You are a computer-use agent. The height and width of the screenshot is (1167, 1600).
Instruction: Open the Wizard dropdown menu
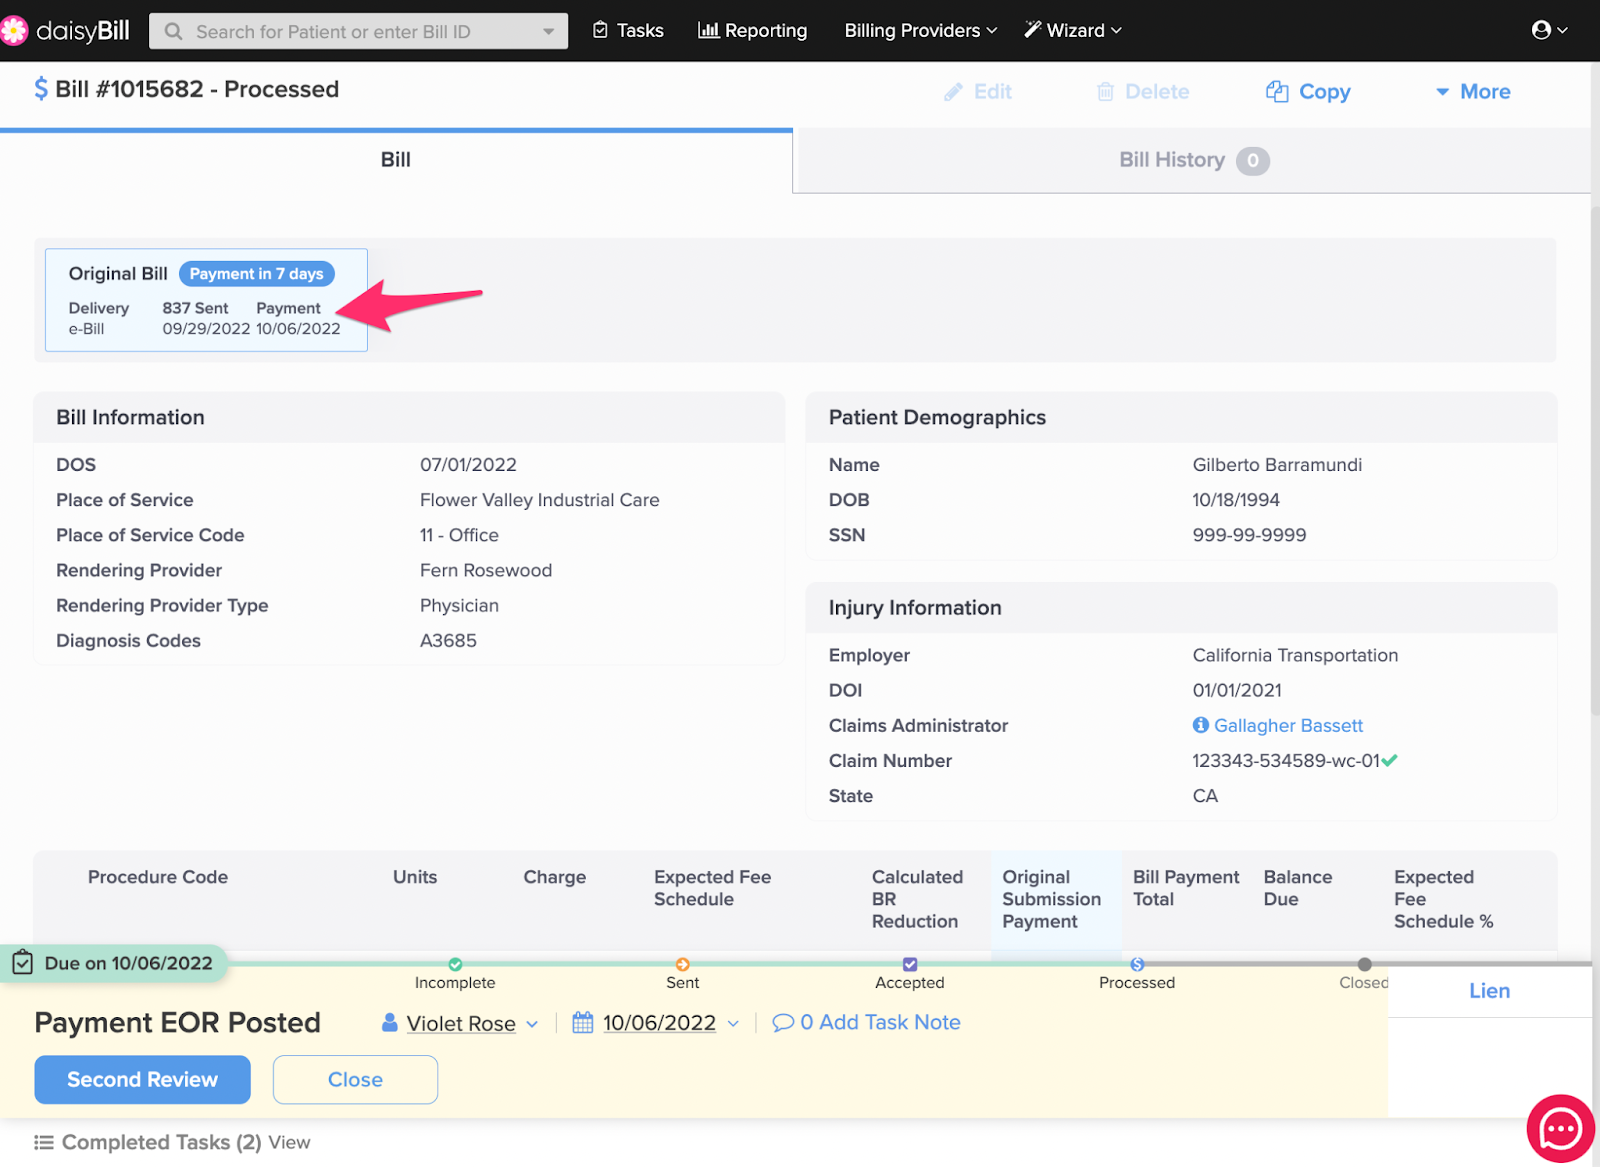pos(1073,31)
